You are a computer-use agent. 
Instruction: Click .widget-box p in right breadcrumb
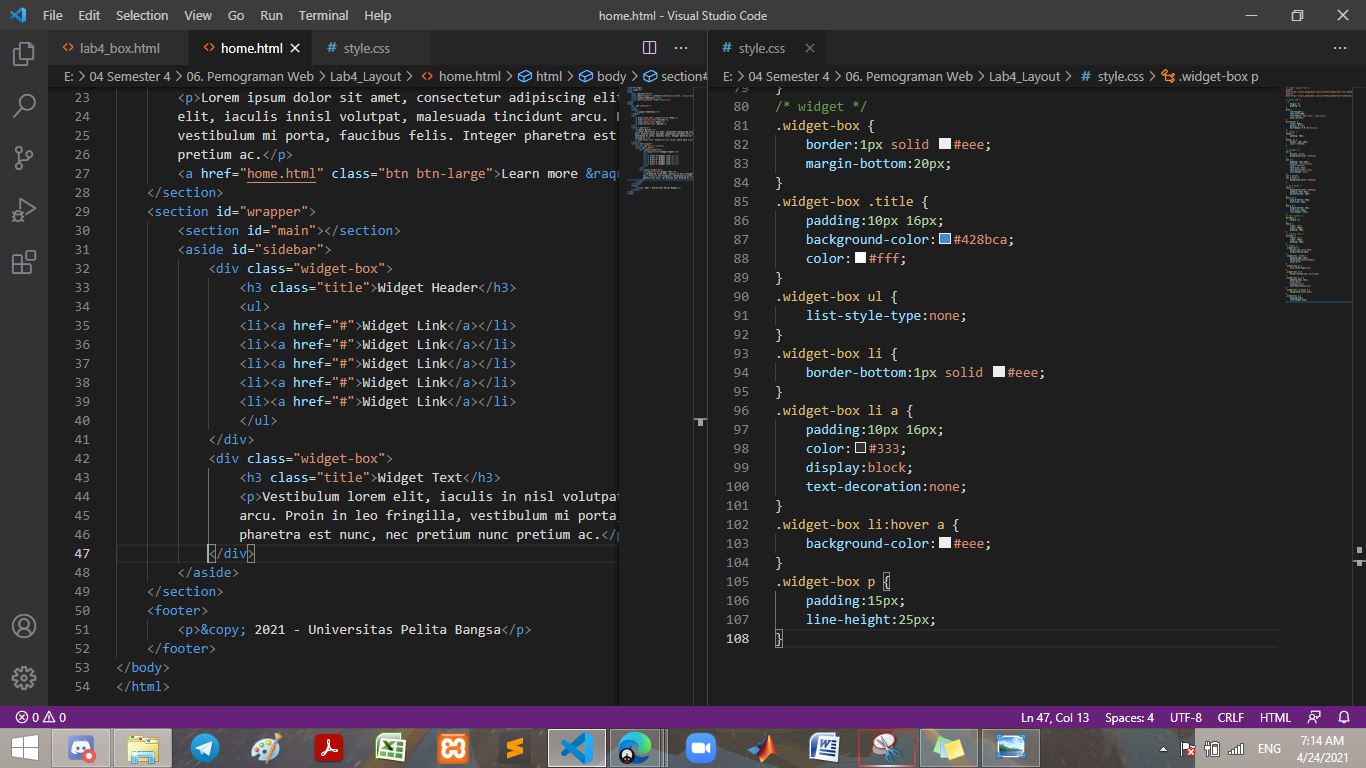coord(1209,76)
